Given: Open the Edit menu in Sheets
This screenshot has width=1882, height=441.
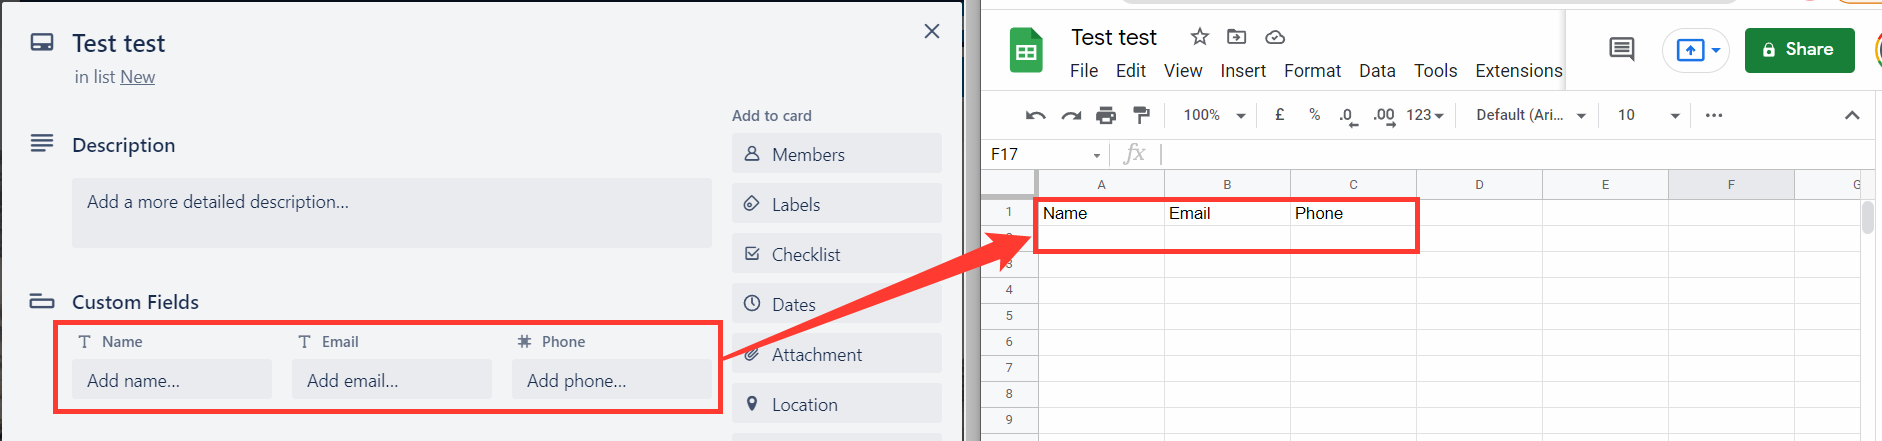Looking at the screenshot, I should 1131,71.
